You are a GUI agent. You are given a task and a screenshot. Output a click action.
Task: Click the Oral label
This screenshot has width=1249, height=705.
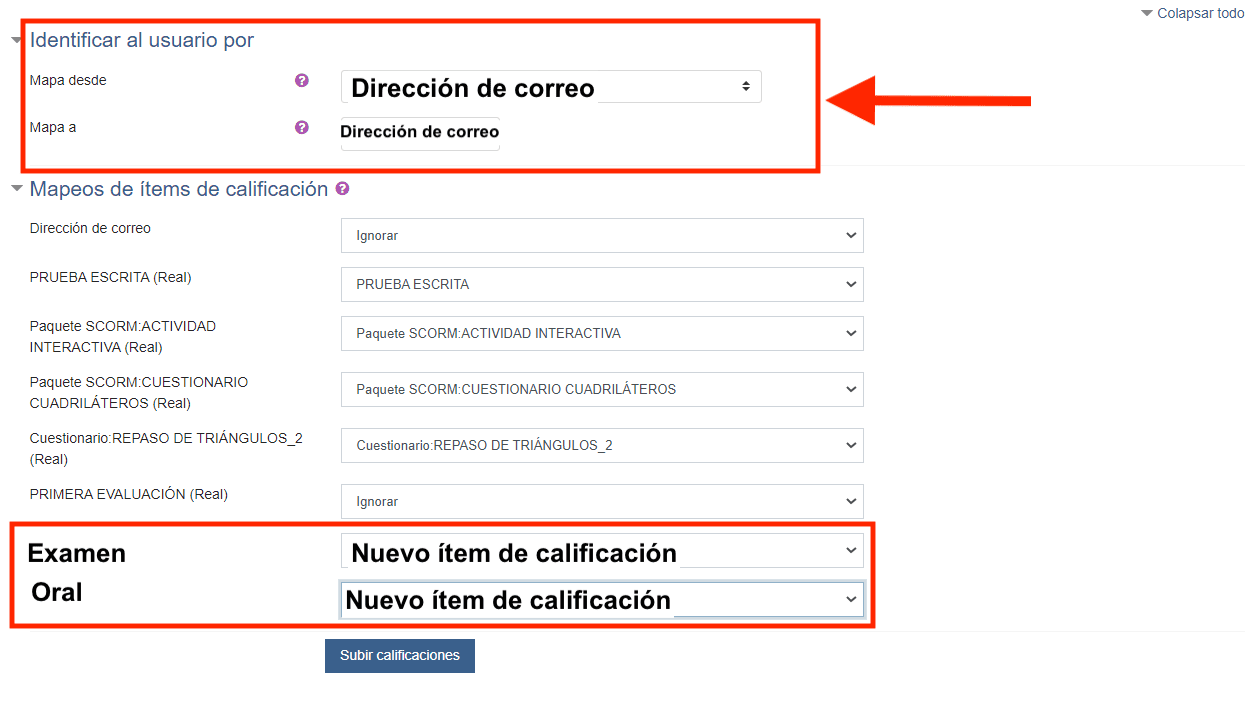57,592
